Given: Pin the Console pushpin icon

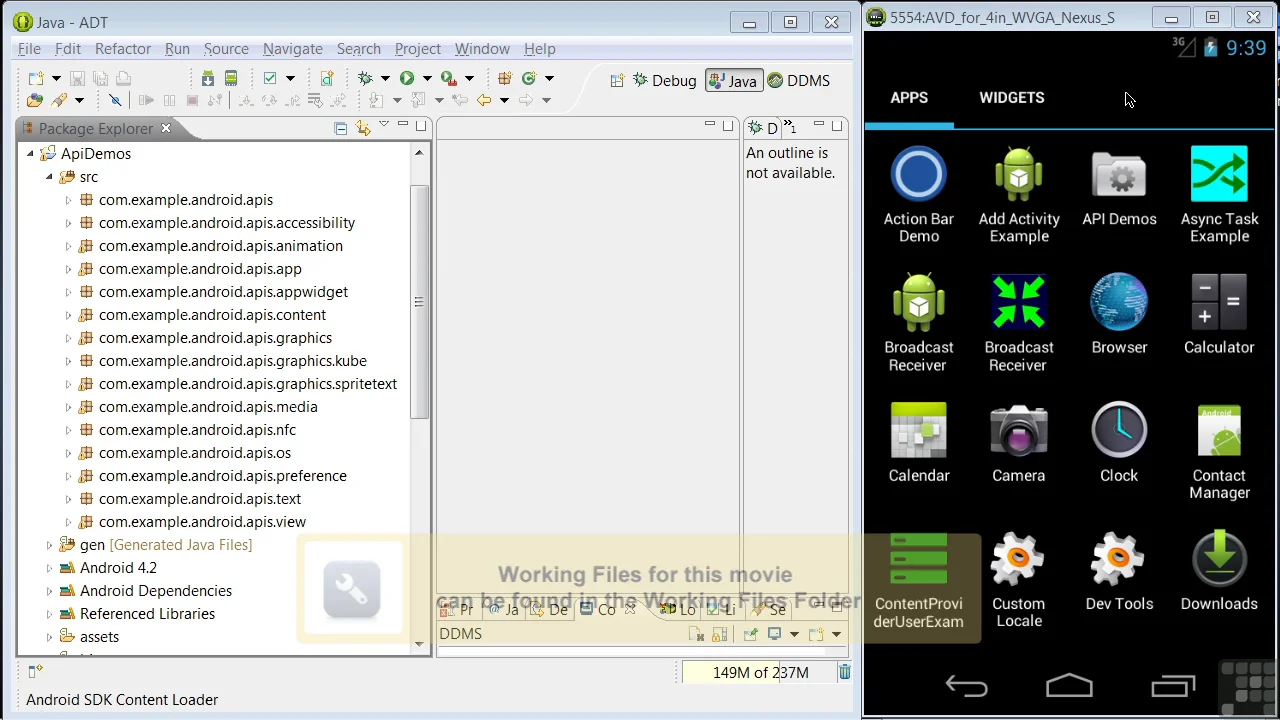Looking at the screenshot, I should [751, 634].
